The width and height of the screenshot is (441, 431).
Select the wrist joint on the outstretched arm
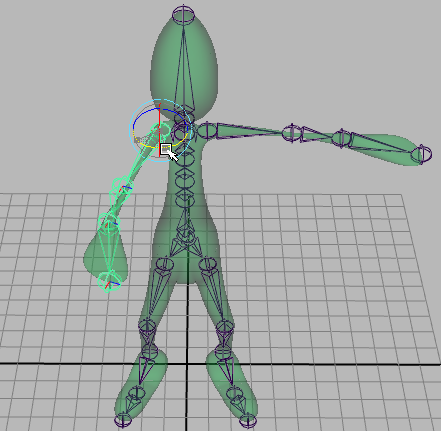341,138
